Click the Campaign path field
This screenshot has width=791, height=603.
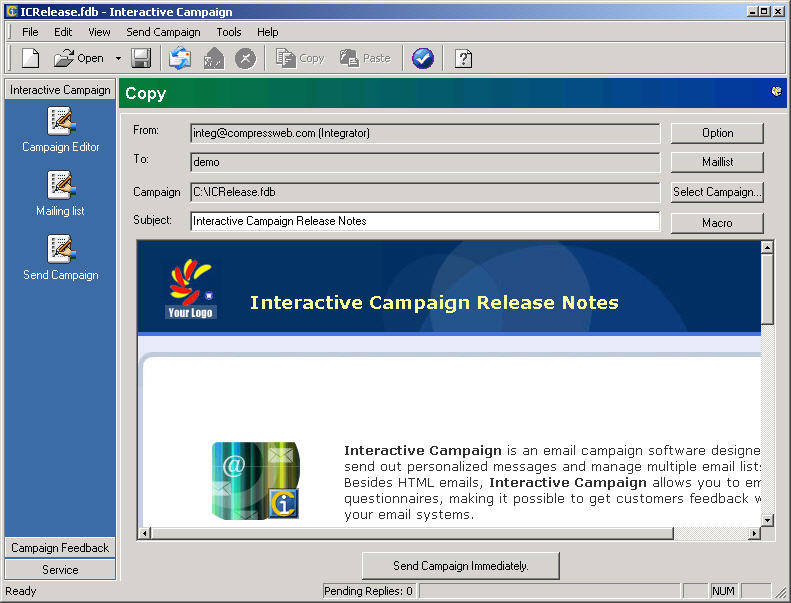pyautogui.click(x=425, y=192)
